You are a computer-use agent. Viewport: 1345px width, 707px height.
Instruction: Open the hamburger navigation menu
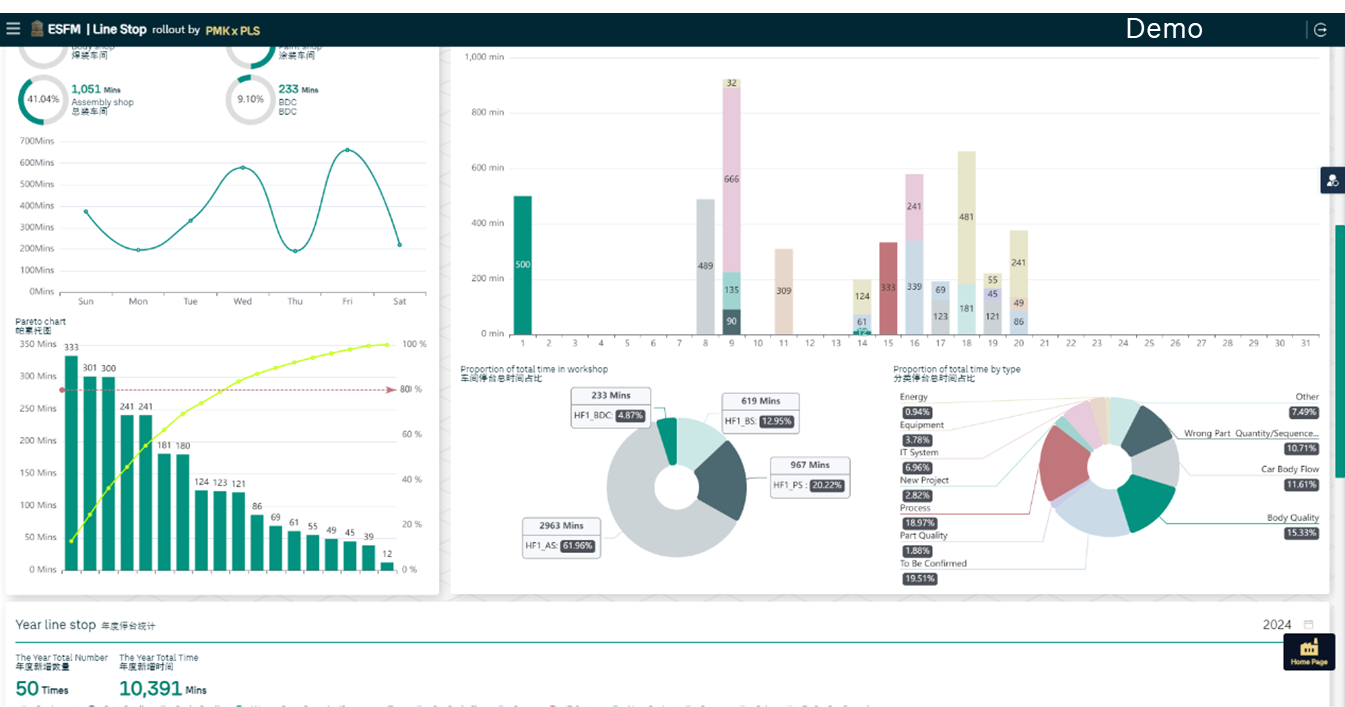point(13,29)
